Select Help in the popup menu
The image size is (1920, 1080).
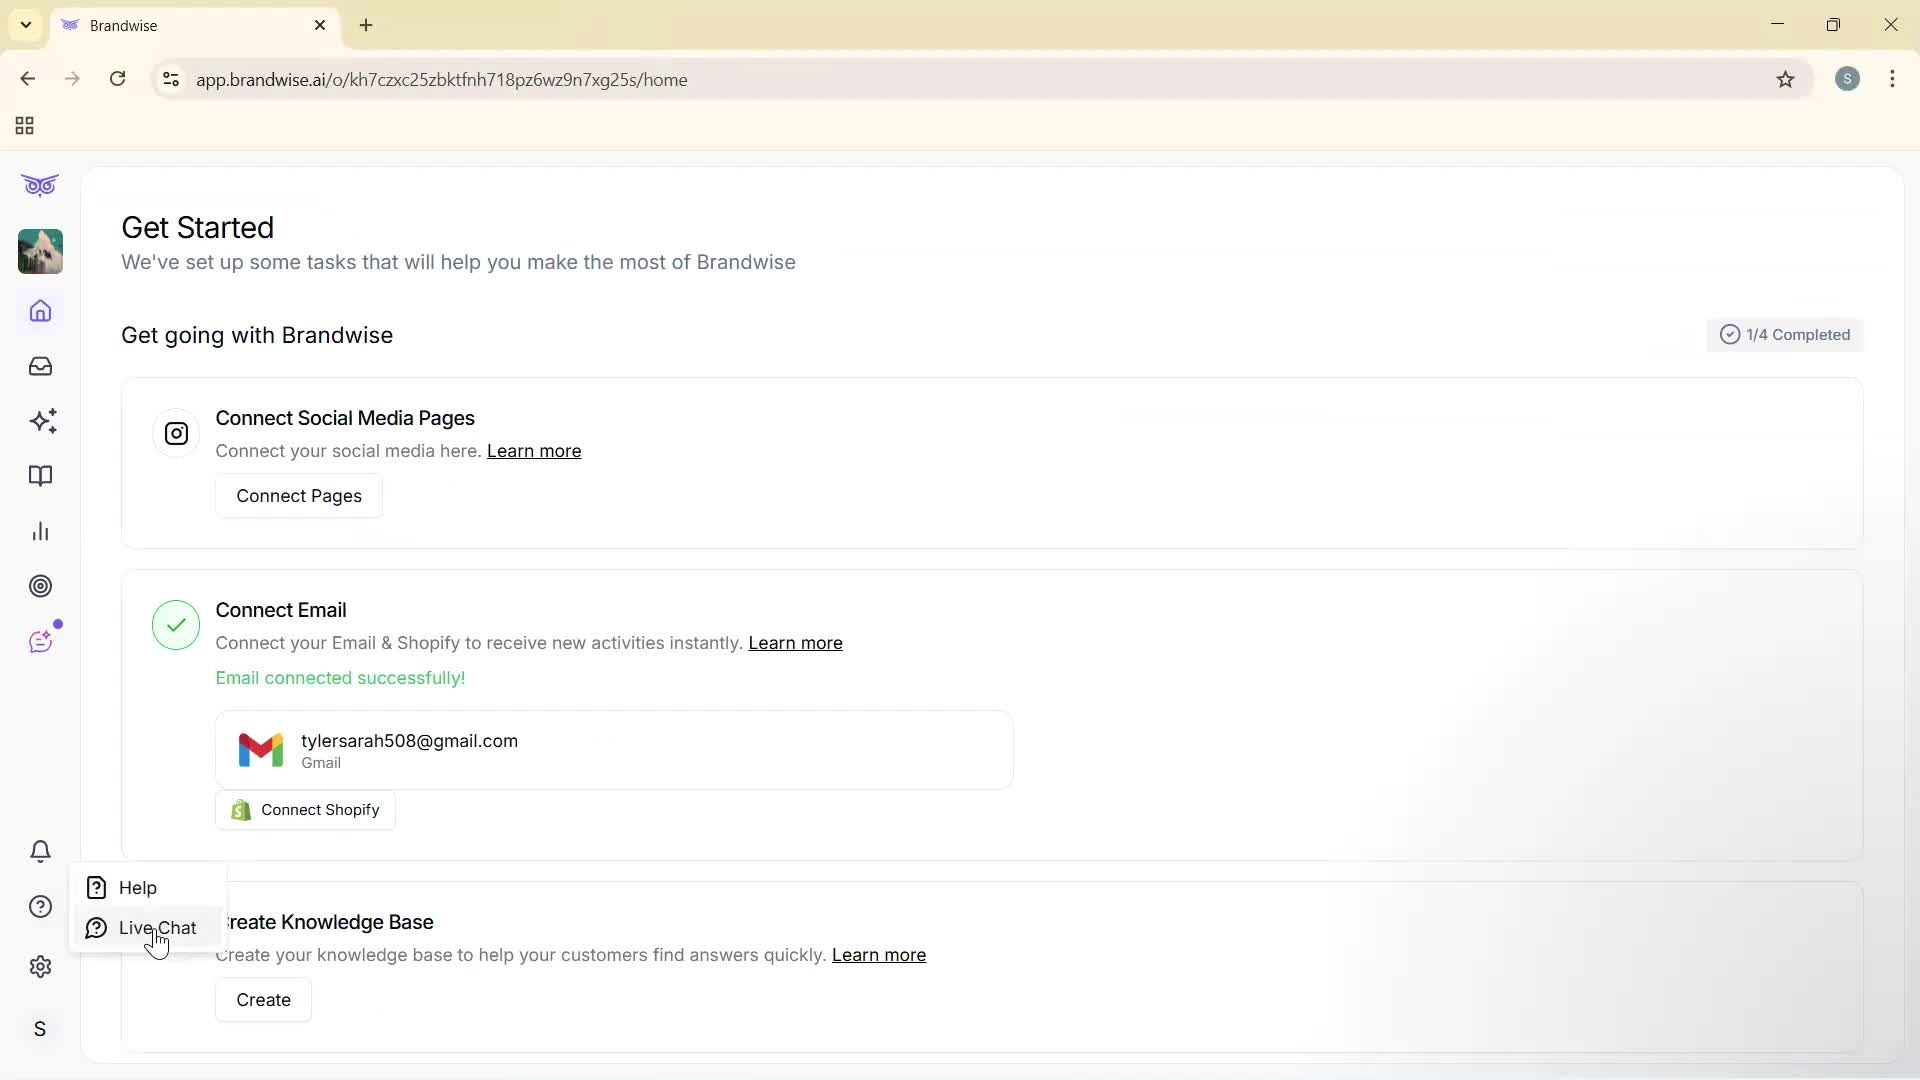point(137,887)
